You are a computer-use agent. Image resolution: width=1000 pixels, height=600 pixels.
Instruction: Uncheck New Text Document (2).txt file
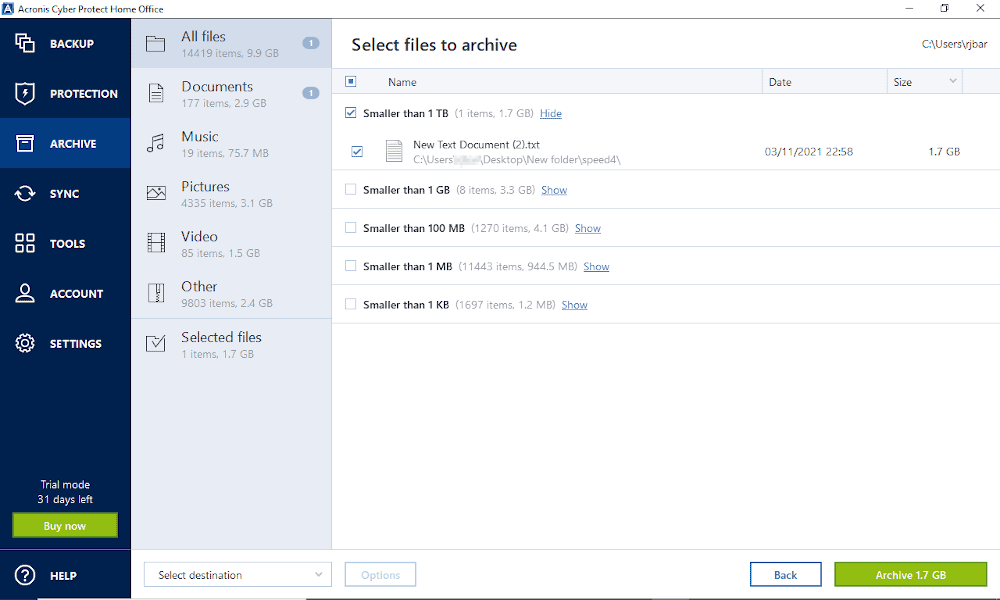click(x=357, y=152)
